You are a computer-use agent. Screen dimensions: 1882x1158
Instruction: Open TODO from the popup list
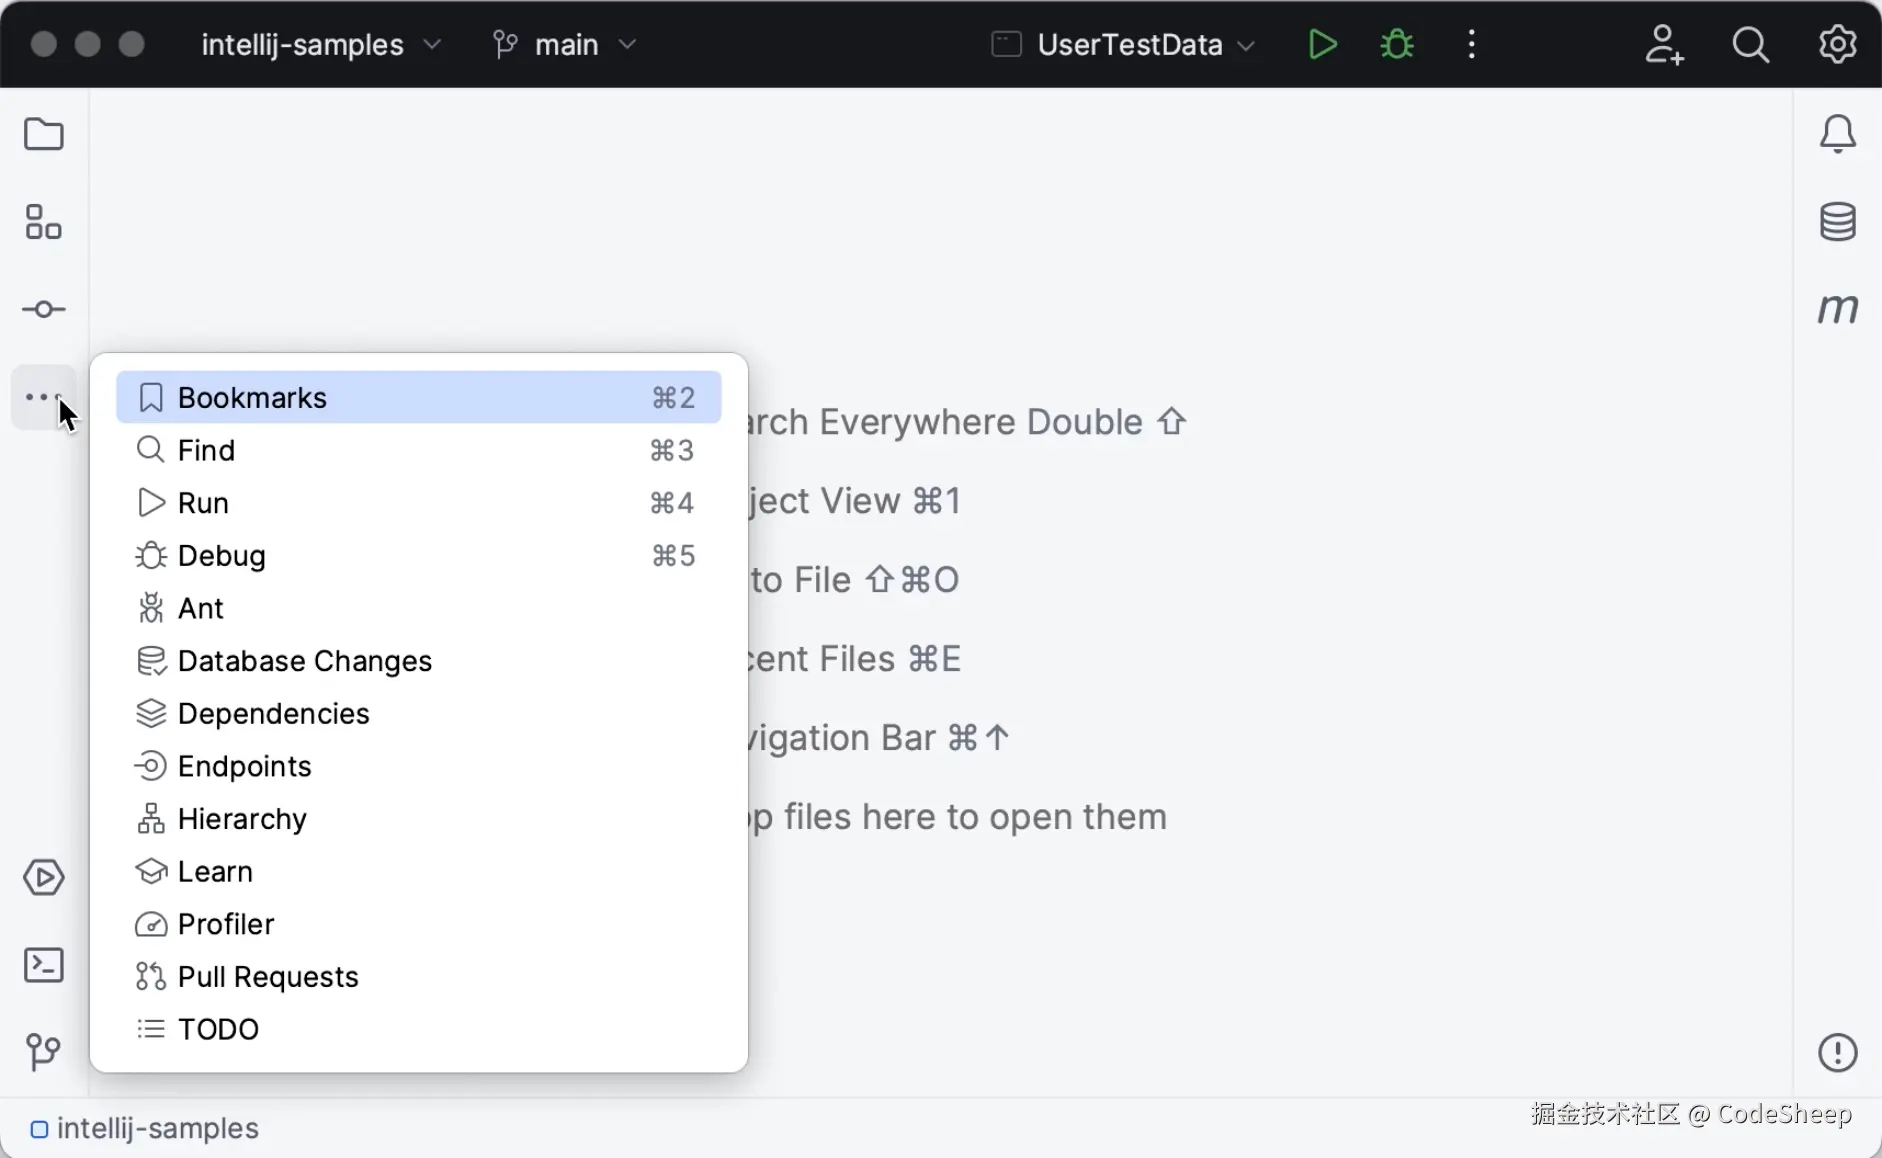(418, 1029)
